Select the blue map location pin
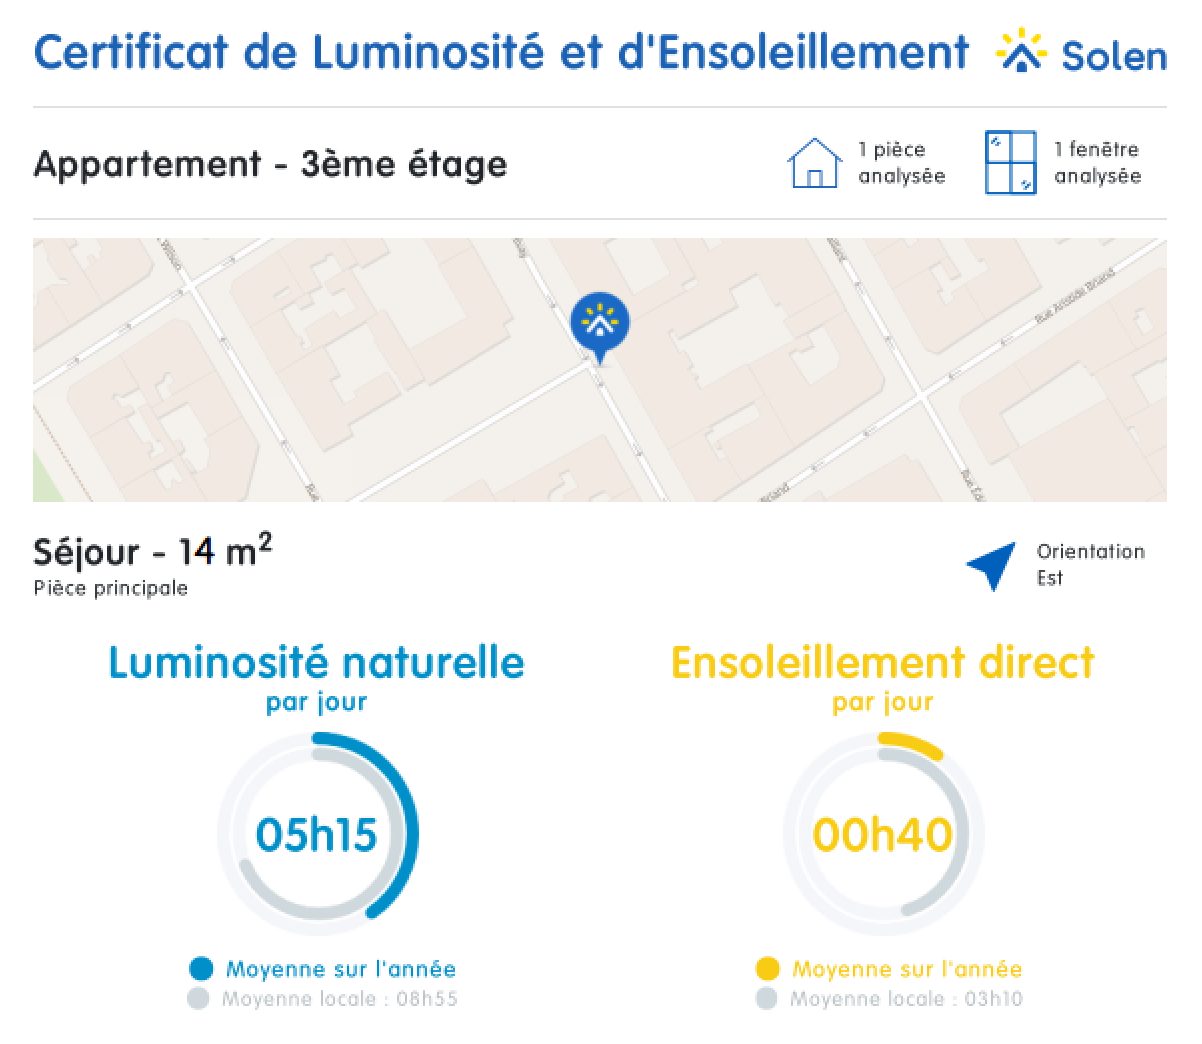This screenshot has height=1044, width=1202. click(599, 328)
